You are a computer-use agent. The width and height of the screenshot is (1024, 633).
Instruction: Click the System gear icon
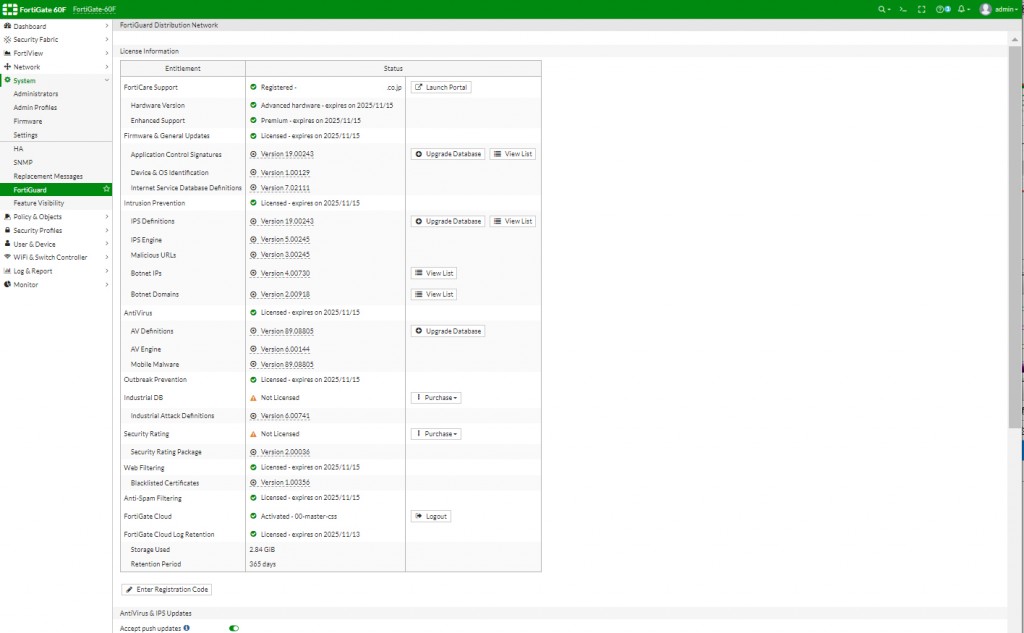coord(7,80)
